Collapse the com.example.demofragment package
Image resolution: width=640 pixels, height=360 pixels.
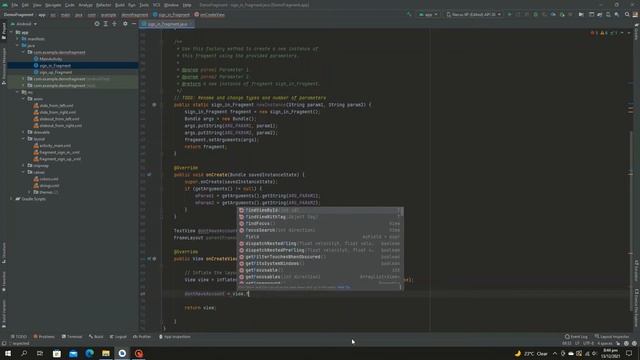click(24, 52)
